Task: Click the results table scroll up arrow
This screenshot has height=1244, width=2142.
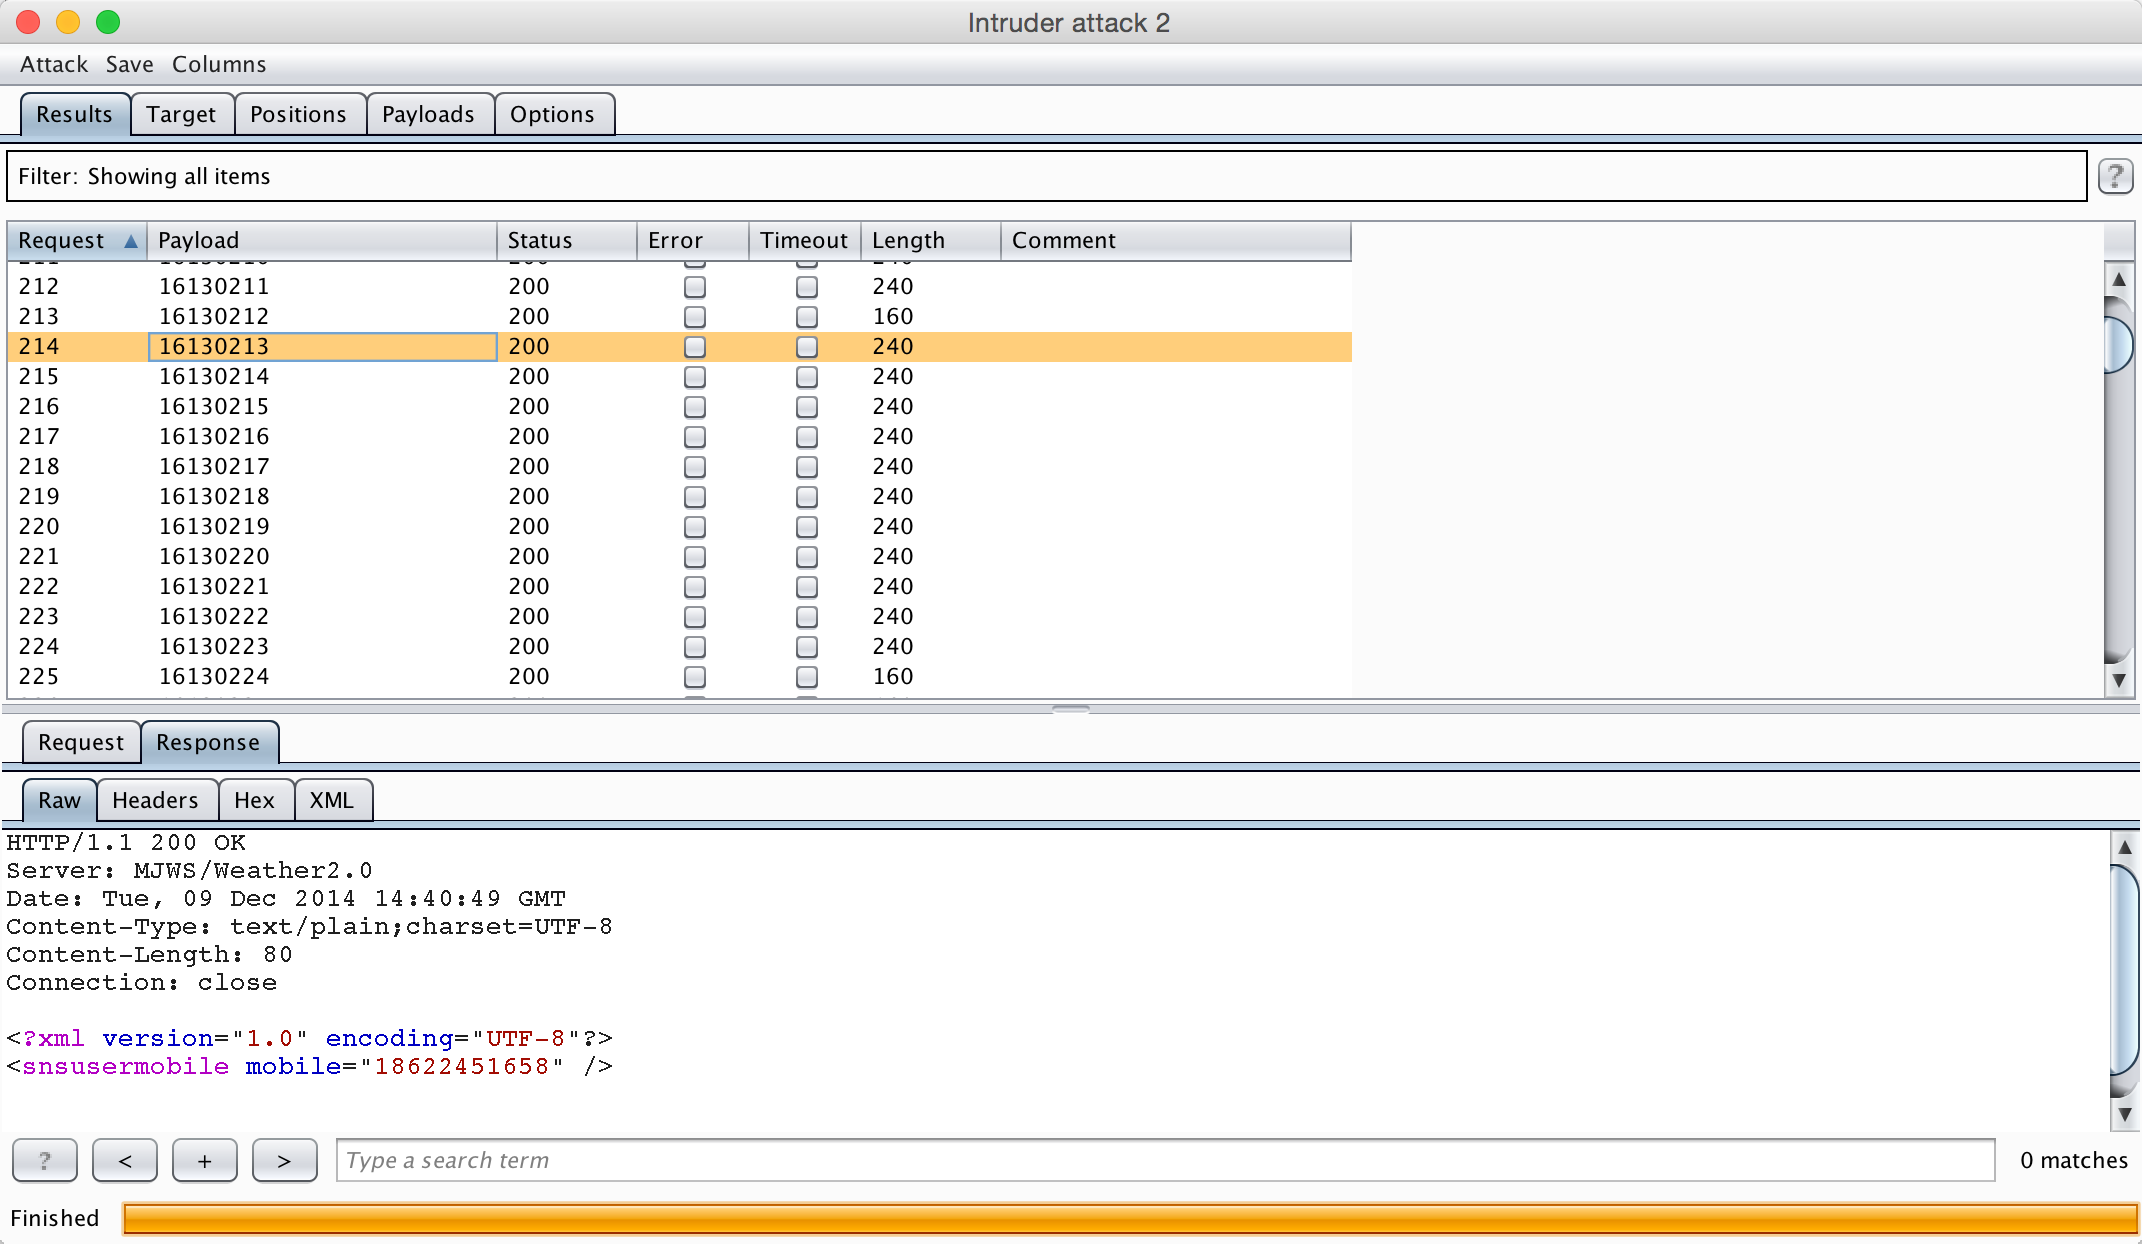Action: [2118, 279]
